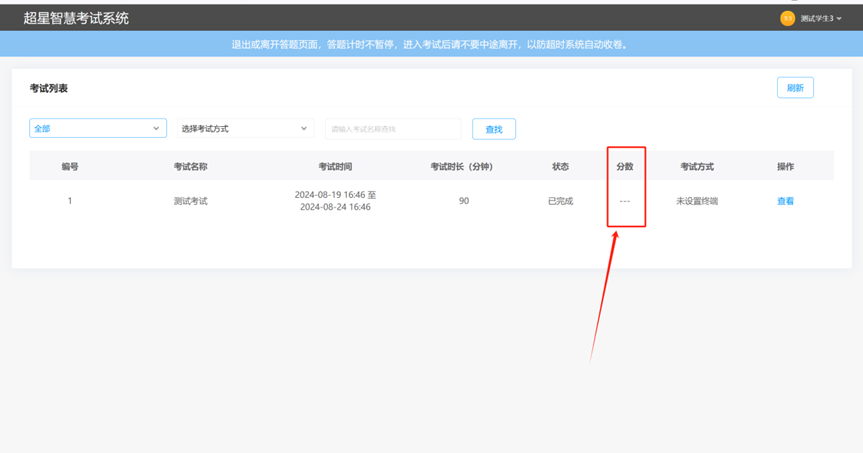
Task: Click the exam time 2024-08-19 16:46 cell
Action: 335,201
